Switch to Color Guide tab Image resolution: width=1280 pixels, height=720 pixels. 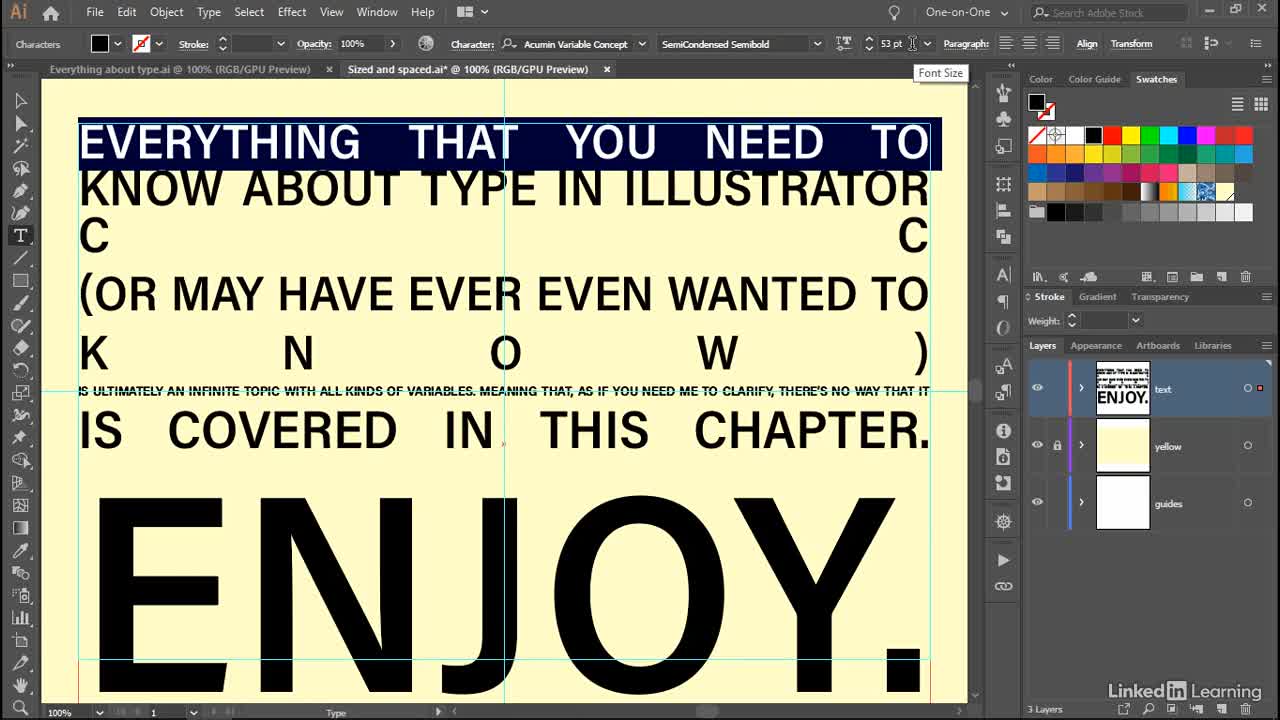pyautogui.click(x=1094, y=79)
